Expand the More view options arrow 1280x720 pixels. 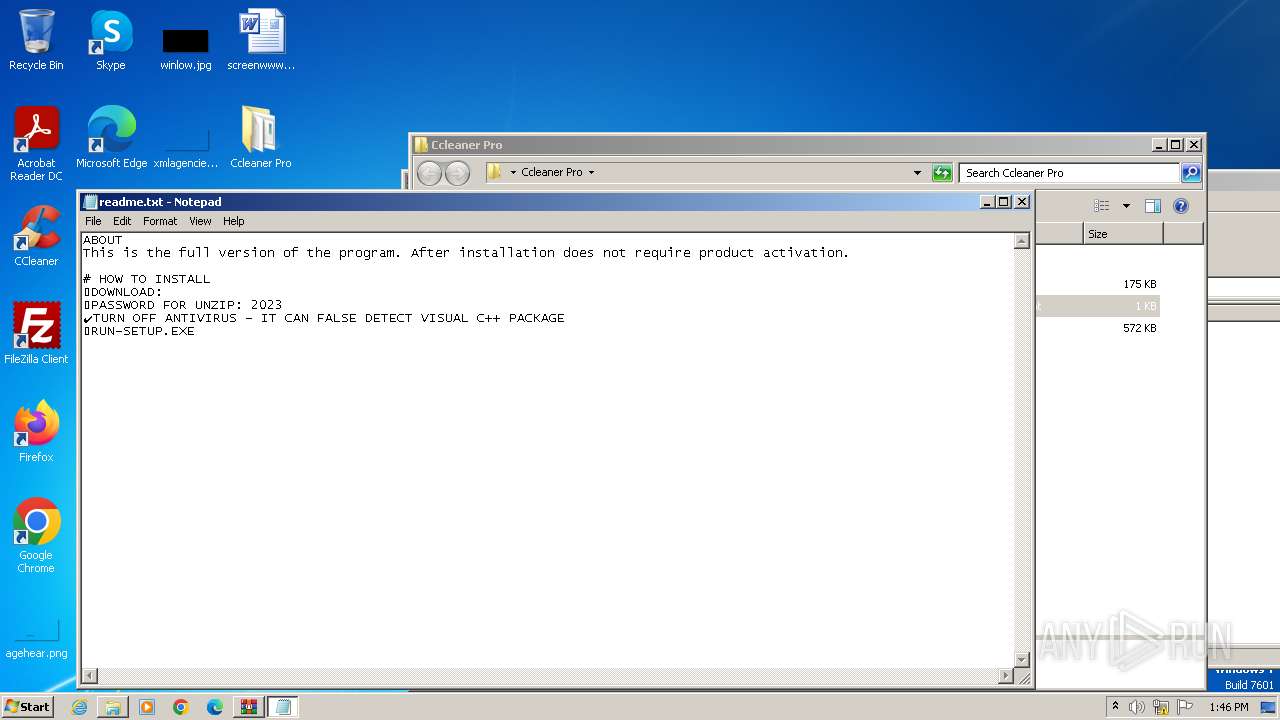[x=1126, y=206]
